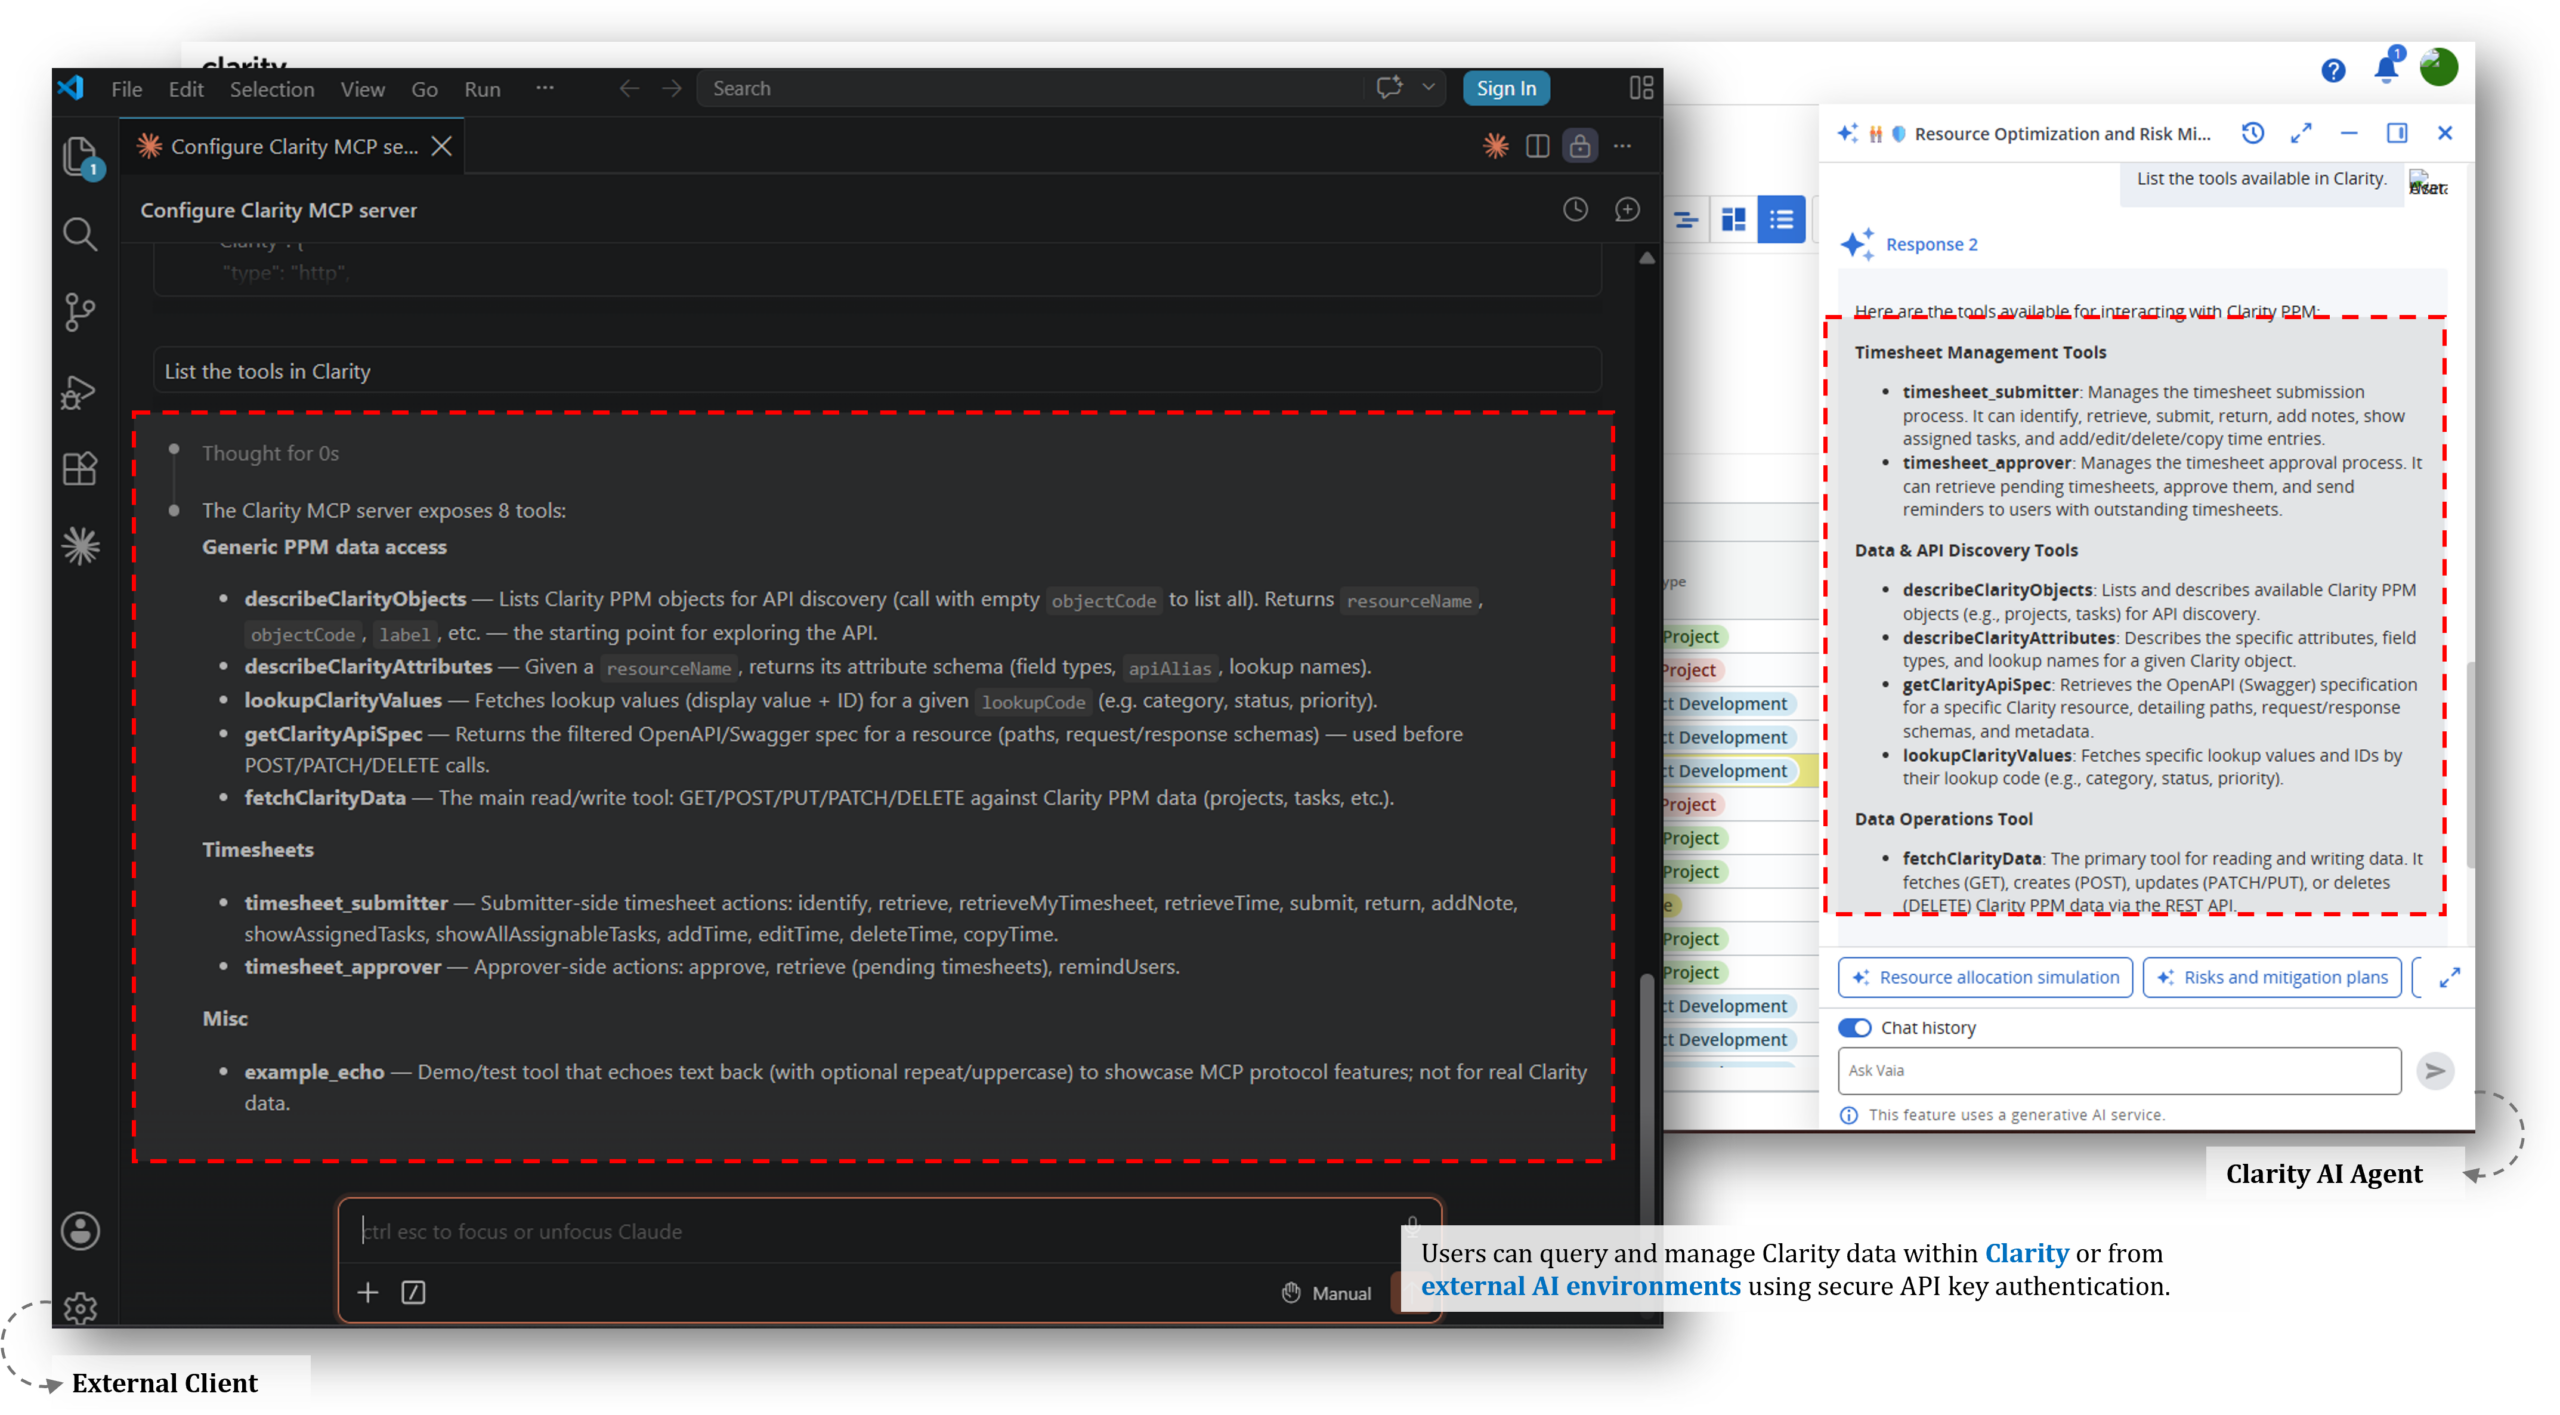The image size is (2560, 1415).
Task: Show more menus with the ellipsis
Action: 545,88
